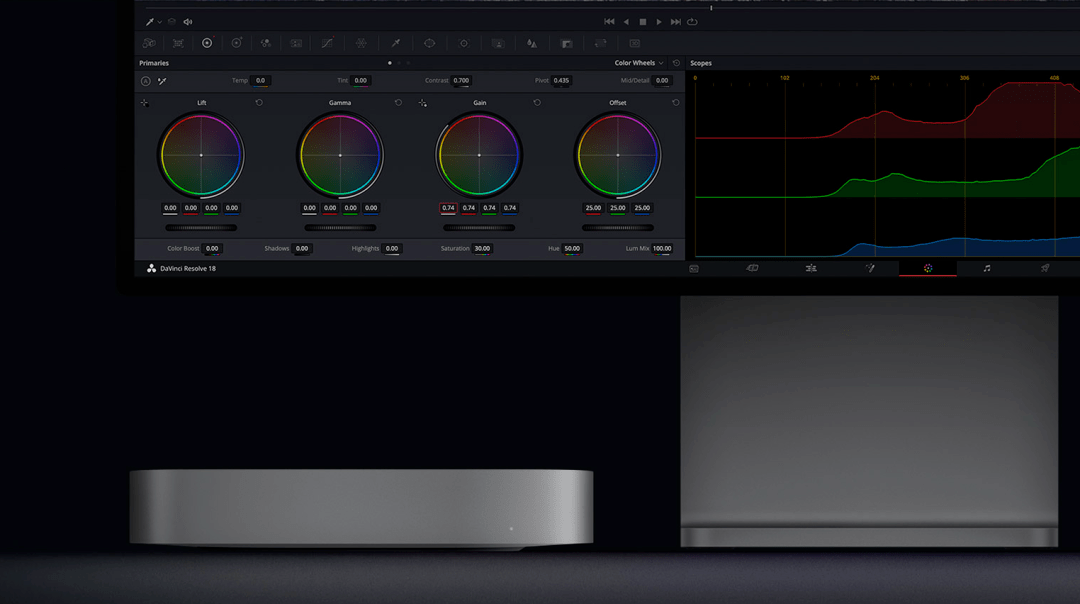
Task: Click the Lift color wheel
Action: (x=201, y=155)
